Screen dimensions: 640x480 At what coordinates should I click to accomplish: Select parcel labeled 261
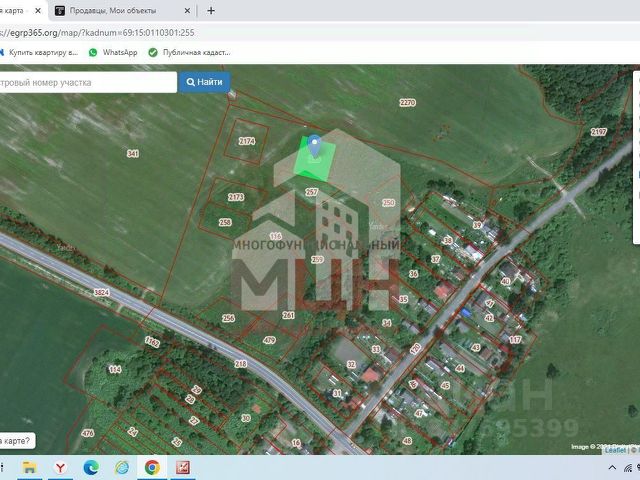click(x=288, y=315)
